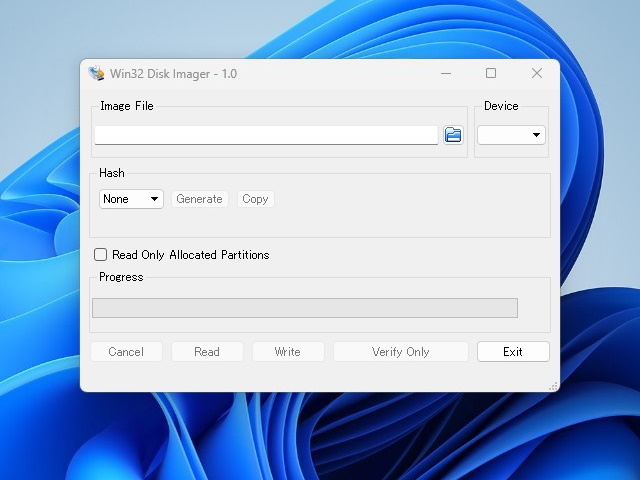Image resolution: width=640 pixels, height=480 pixels.
Task: Close the Win32 Disk Imager window
Action: tap(537, 73)
